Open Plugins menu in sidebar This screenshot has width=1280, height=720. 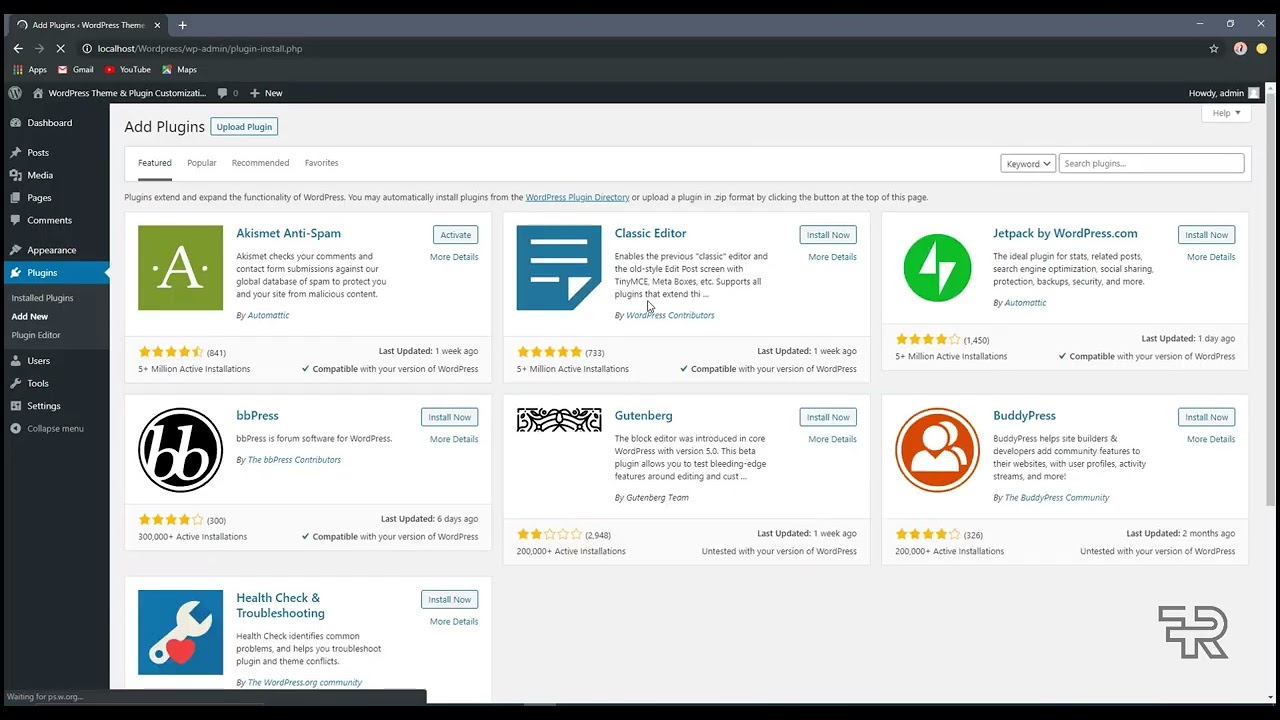pos(55,273)
